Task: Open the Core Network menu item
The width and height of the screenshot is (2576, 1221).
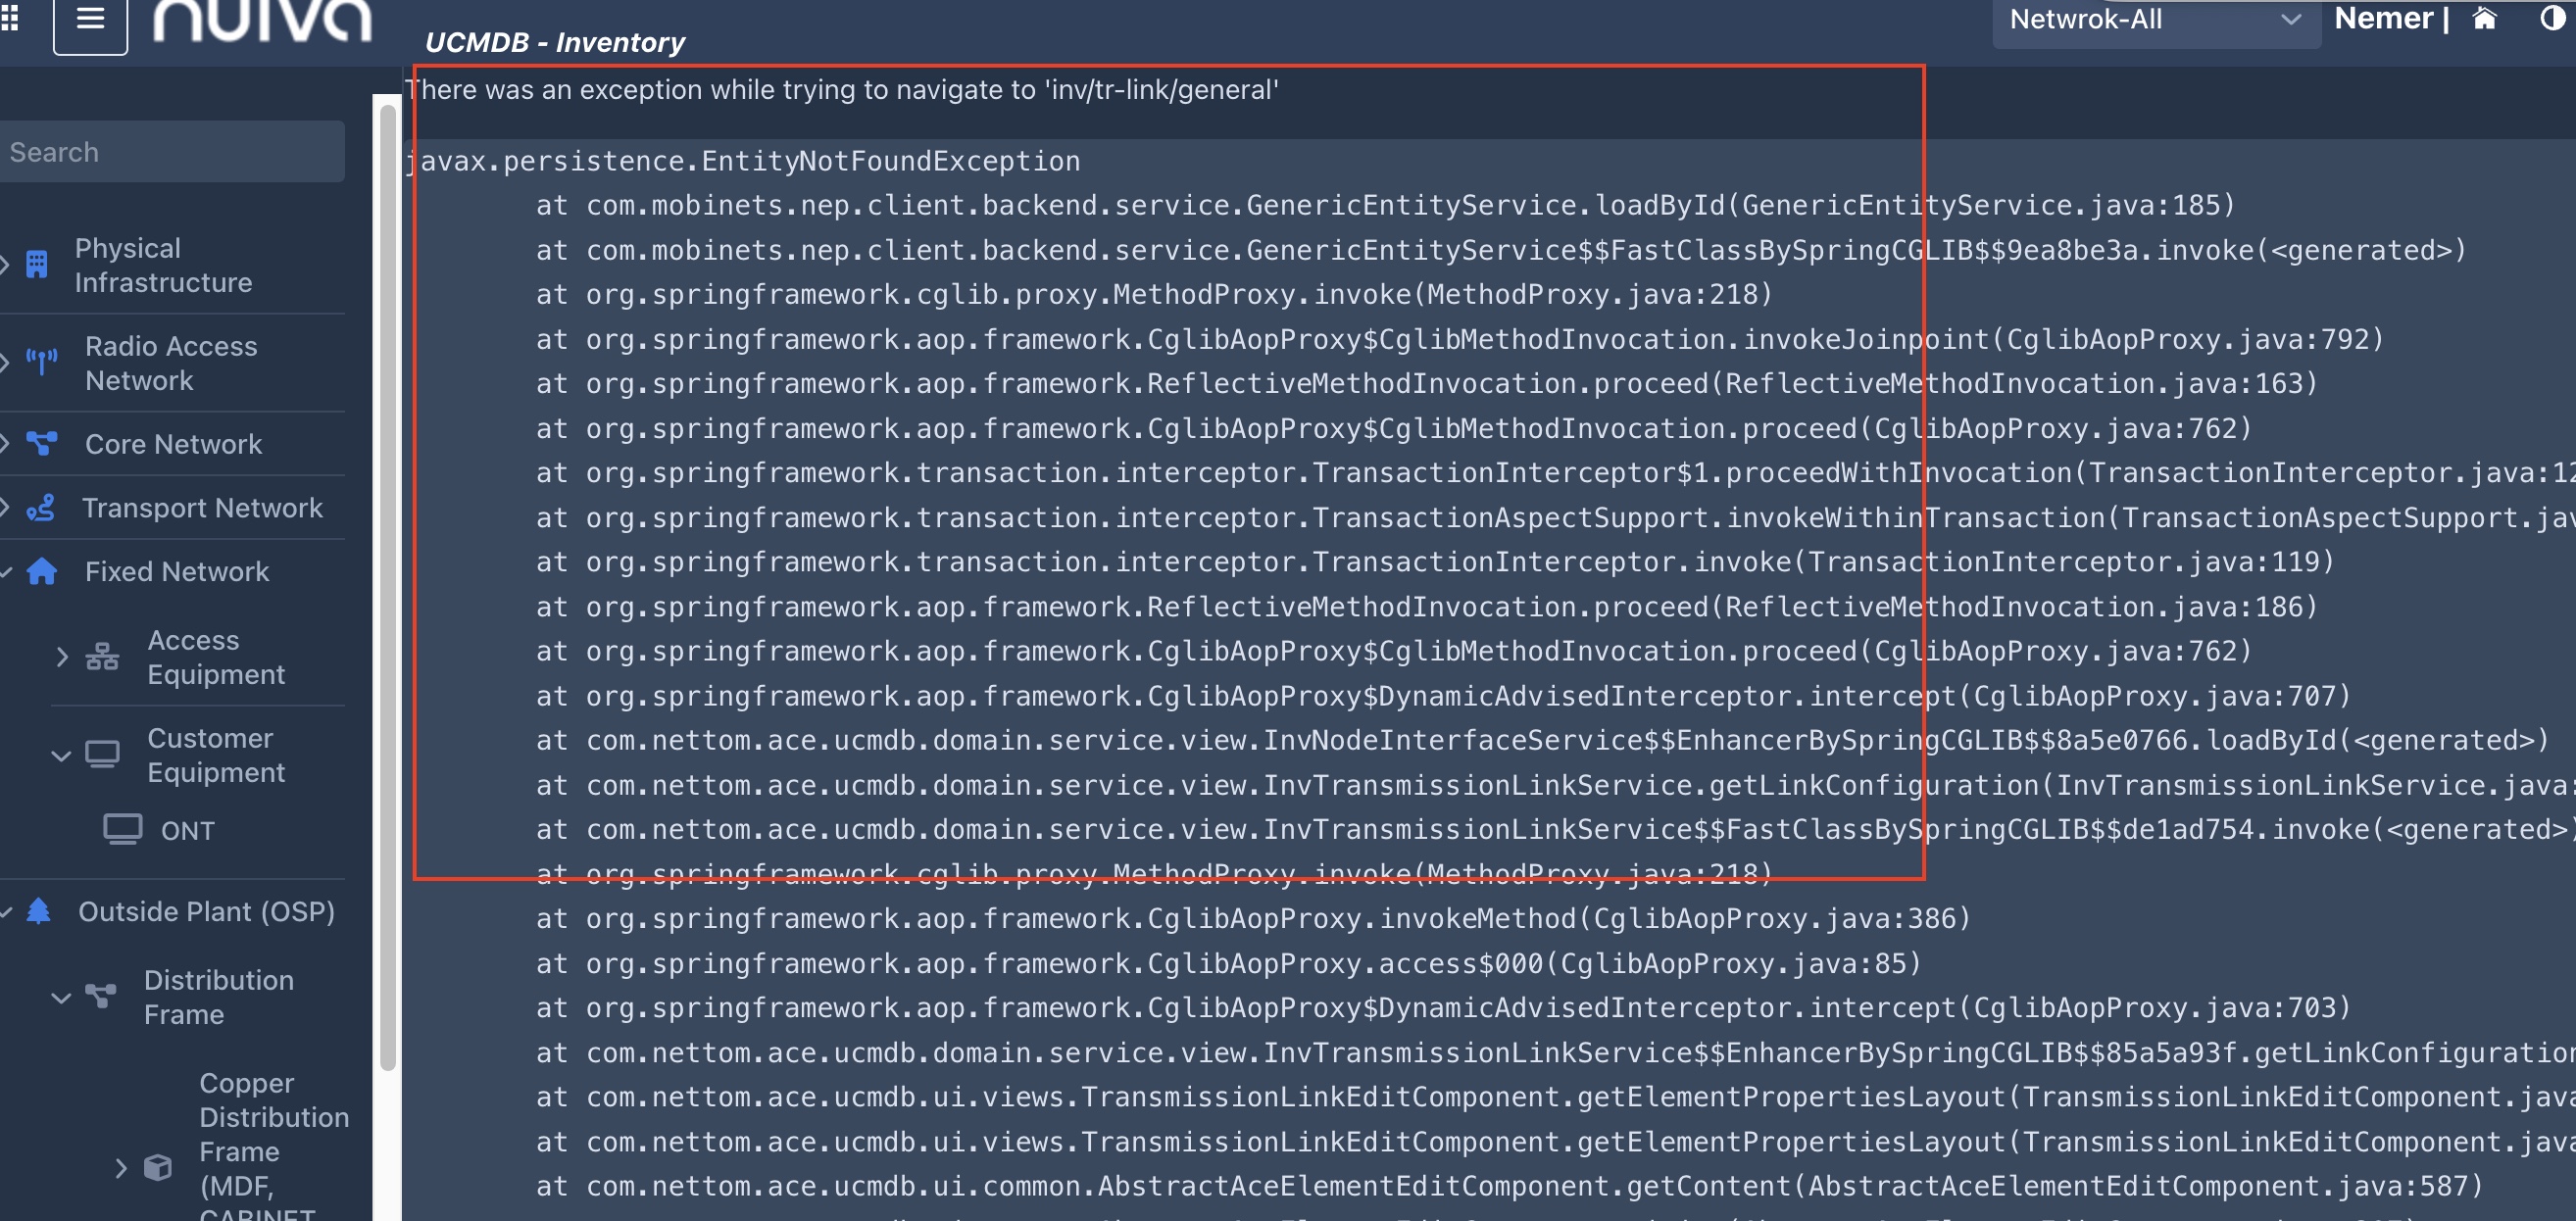Action: 173,444
